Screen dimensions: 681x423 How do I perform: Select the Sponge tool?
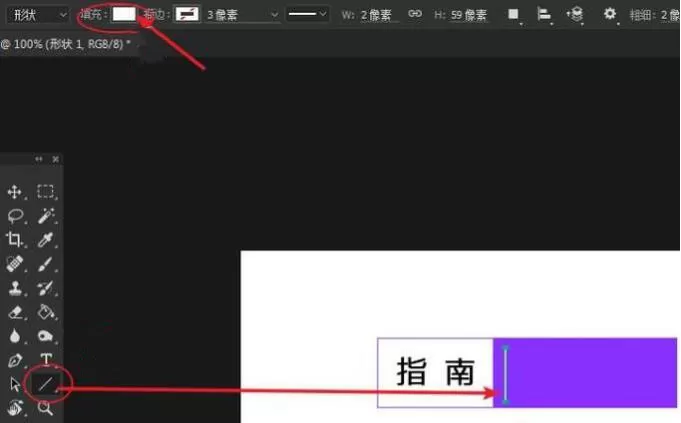point(46,336)
